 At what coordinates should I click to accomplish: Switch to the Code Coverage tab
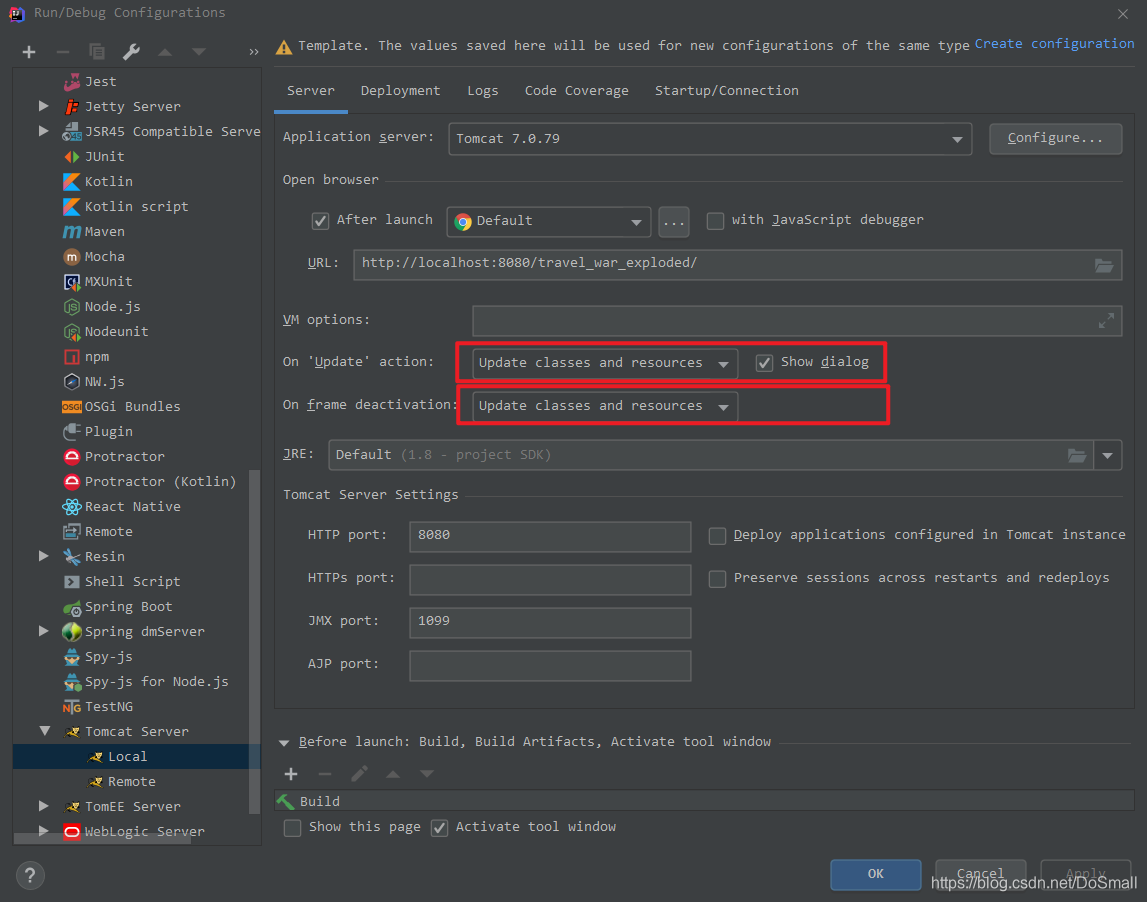pyautogui.click(x=576, y=91)
